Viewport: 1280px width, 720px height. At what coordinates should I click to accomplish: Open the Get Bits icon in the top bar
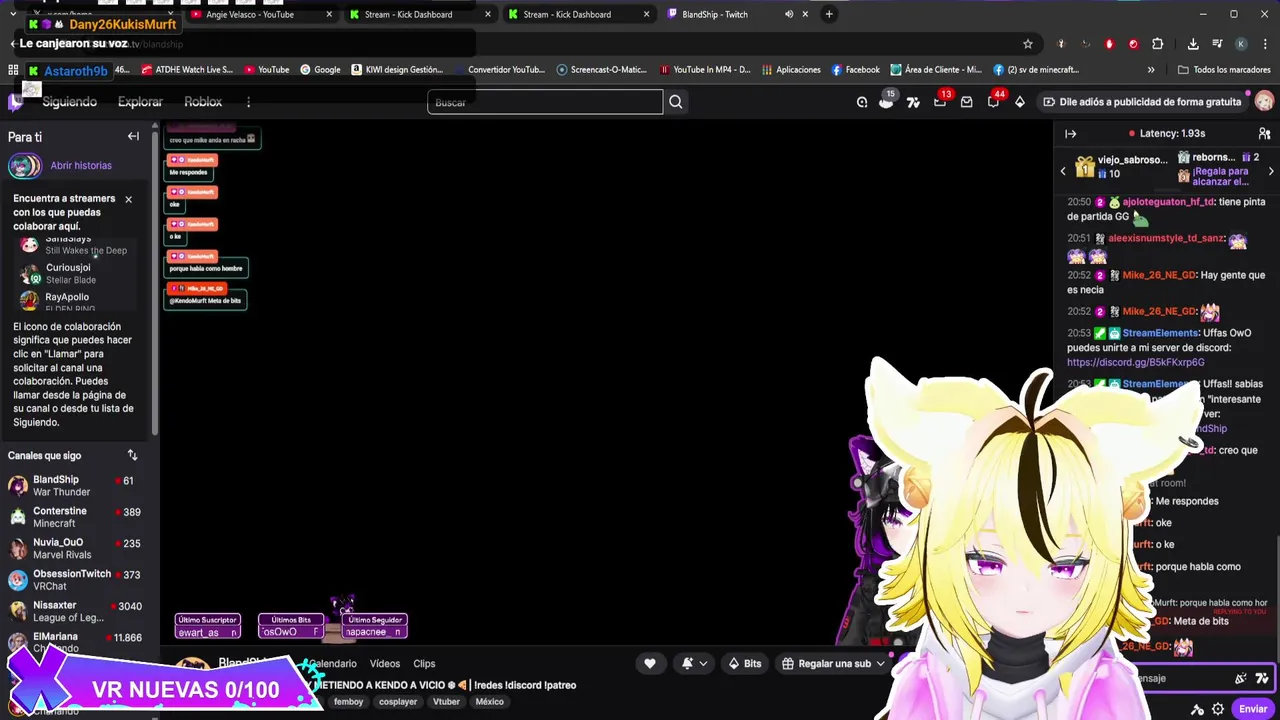[1020, 102]
